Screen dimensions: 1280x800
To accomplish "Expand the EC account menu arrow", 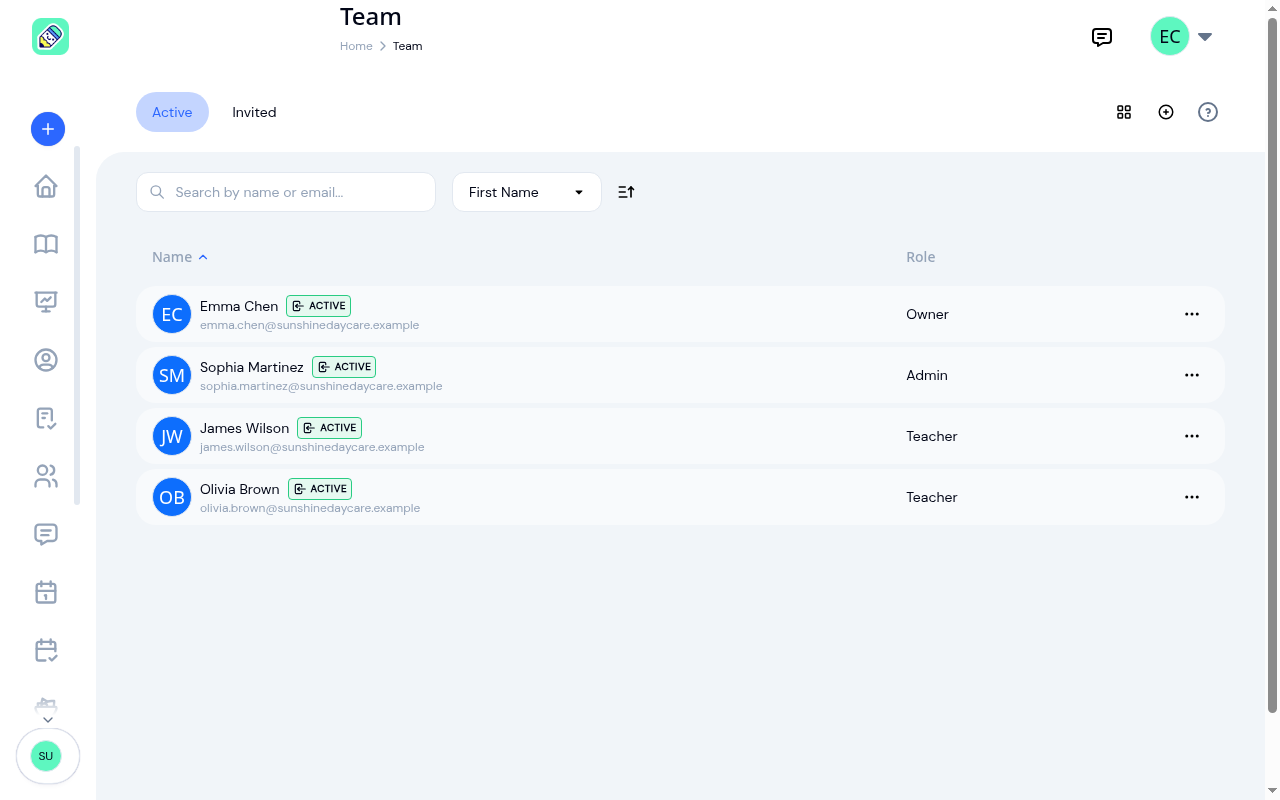I will click(x=1205, y=37).
